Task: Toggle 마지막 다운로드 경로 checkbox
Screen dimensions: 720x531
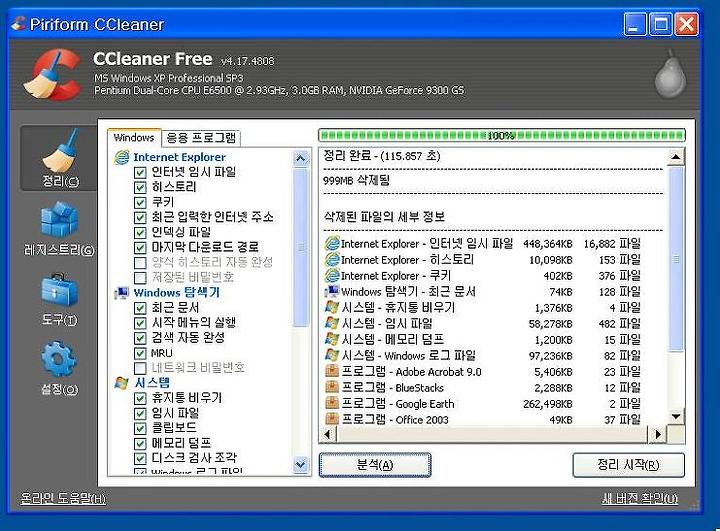Action: pyautogui.click(x=140, y=248)
